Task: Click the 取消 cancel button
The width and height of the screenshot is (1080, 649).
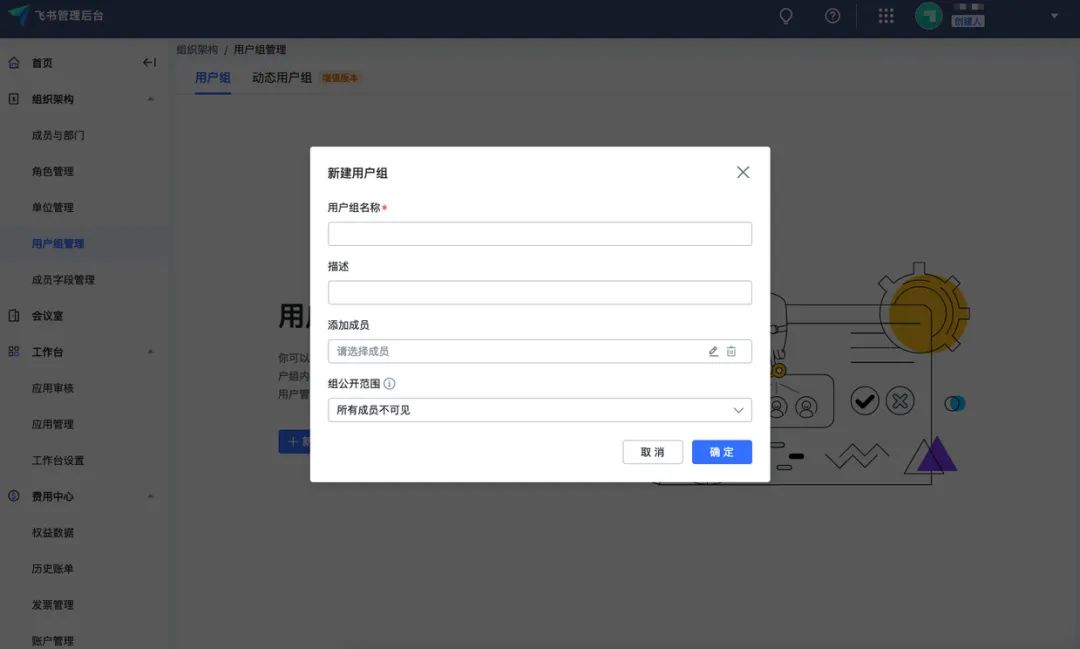Action: (x=653, y=452)
